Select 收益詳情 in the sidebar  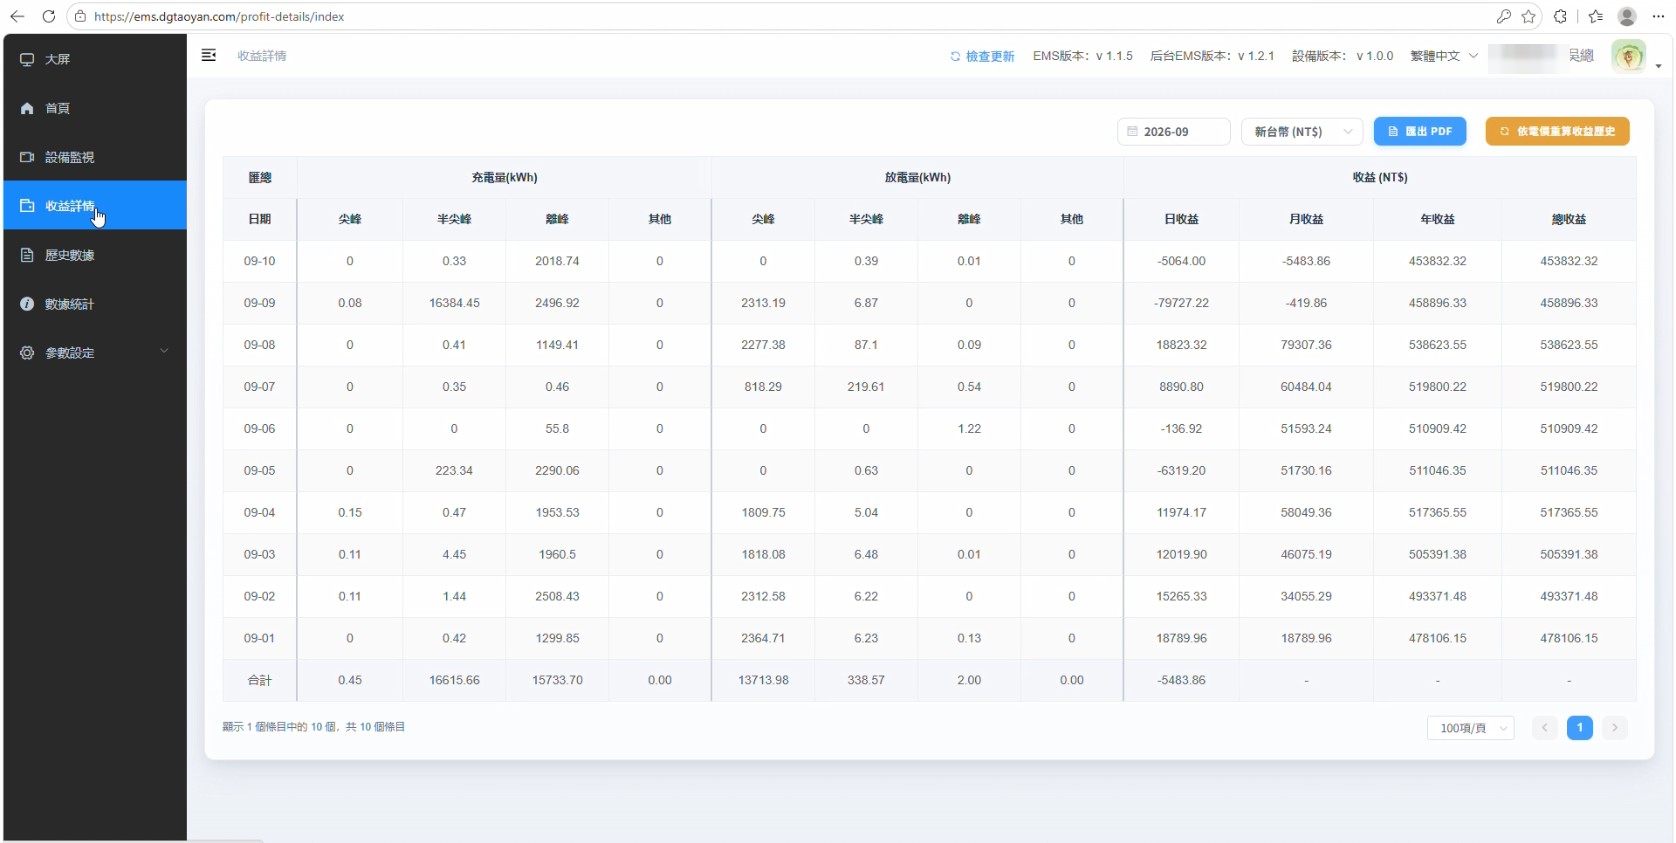pos(95,206)
